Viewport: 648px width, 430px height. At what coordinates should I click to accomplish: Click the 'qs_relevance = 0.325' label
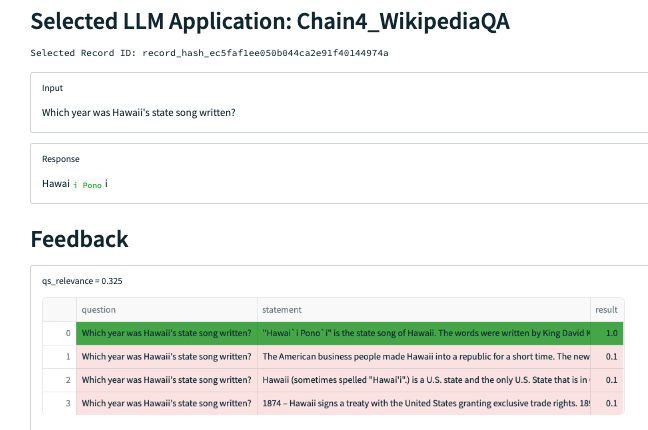tap(82, 281)
